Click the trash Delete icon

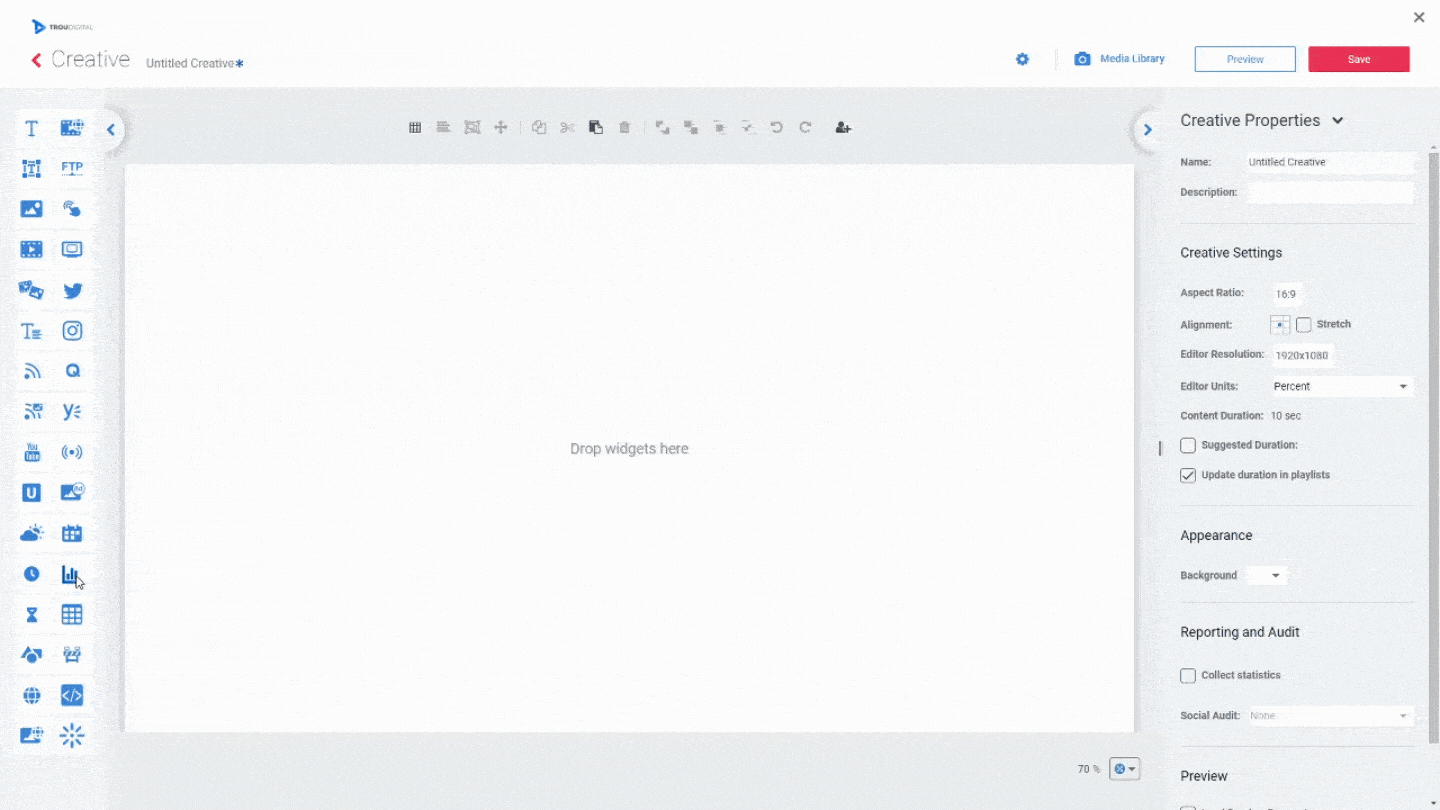point(625,127)
